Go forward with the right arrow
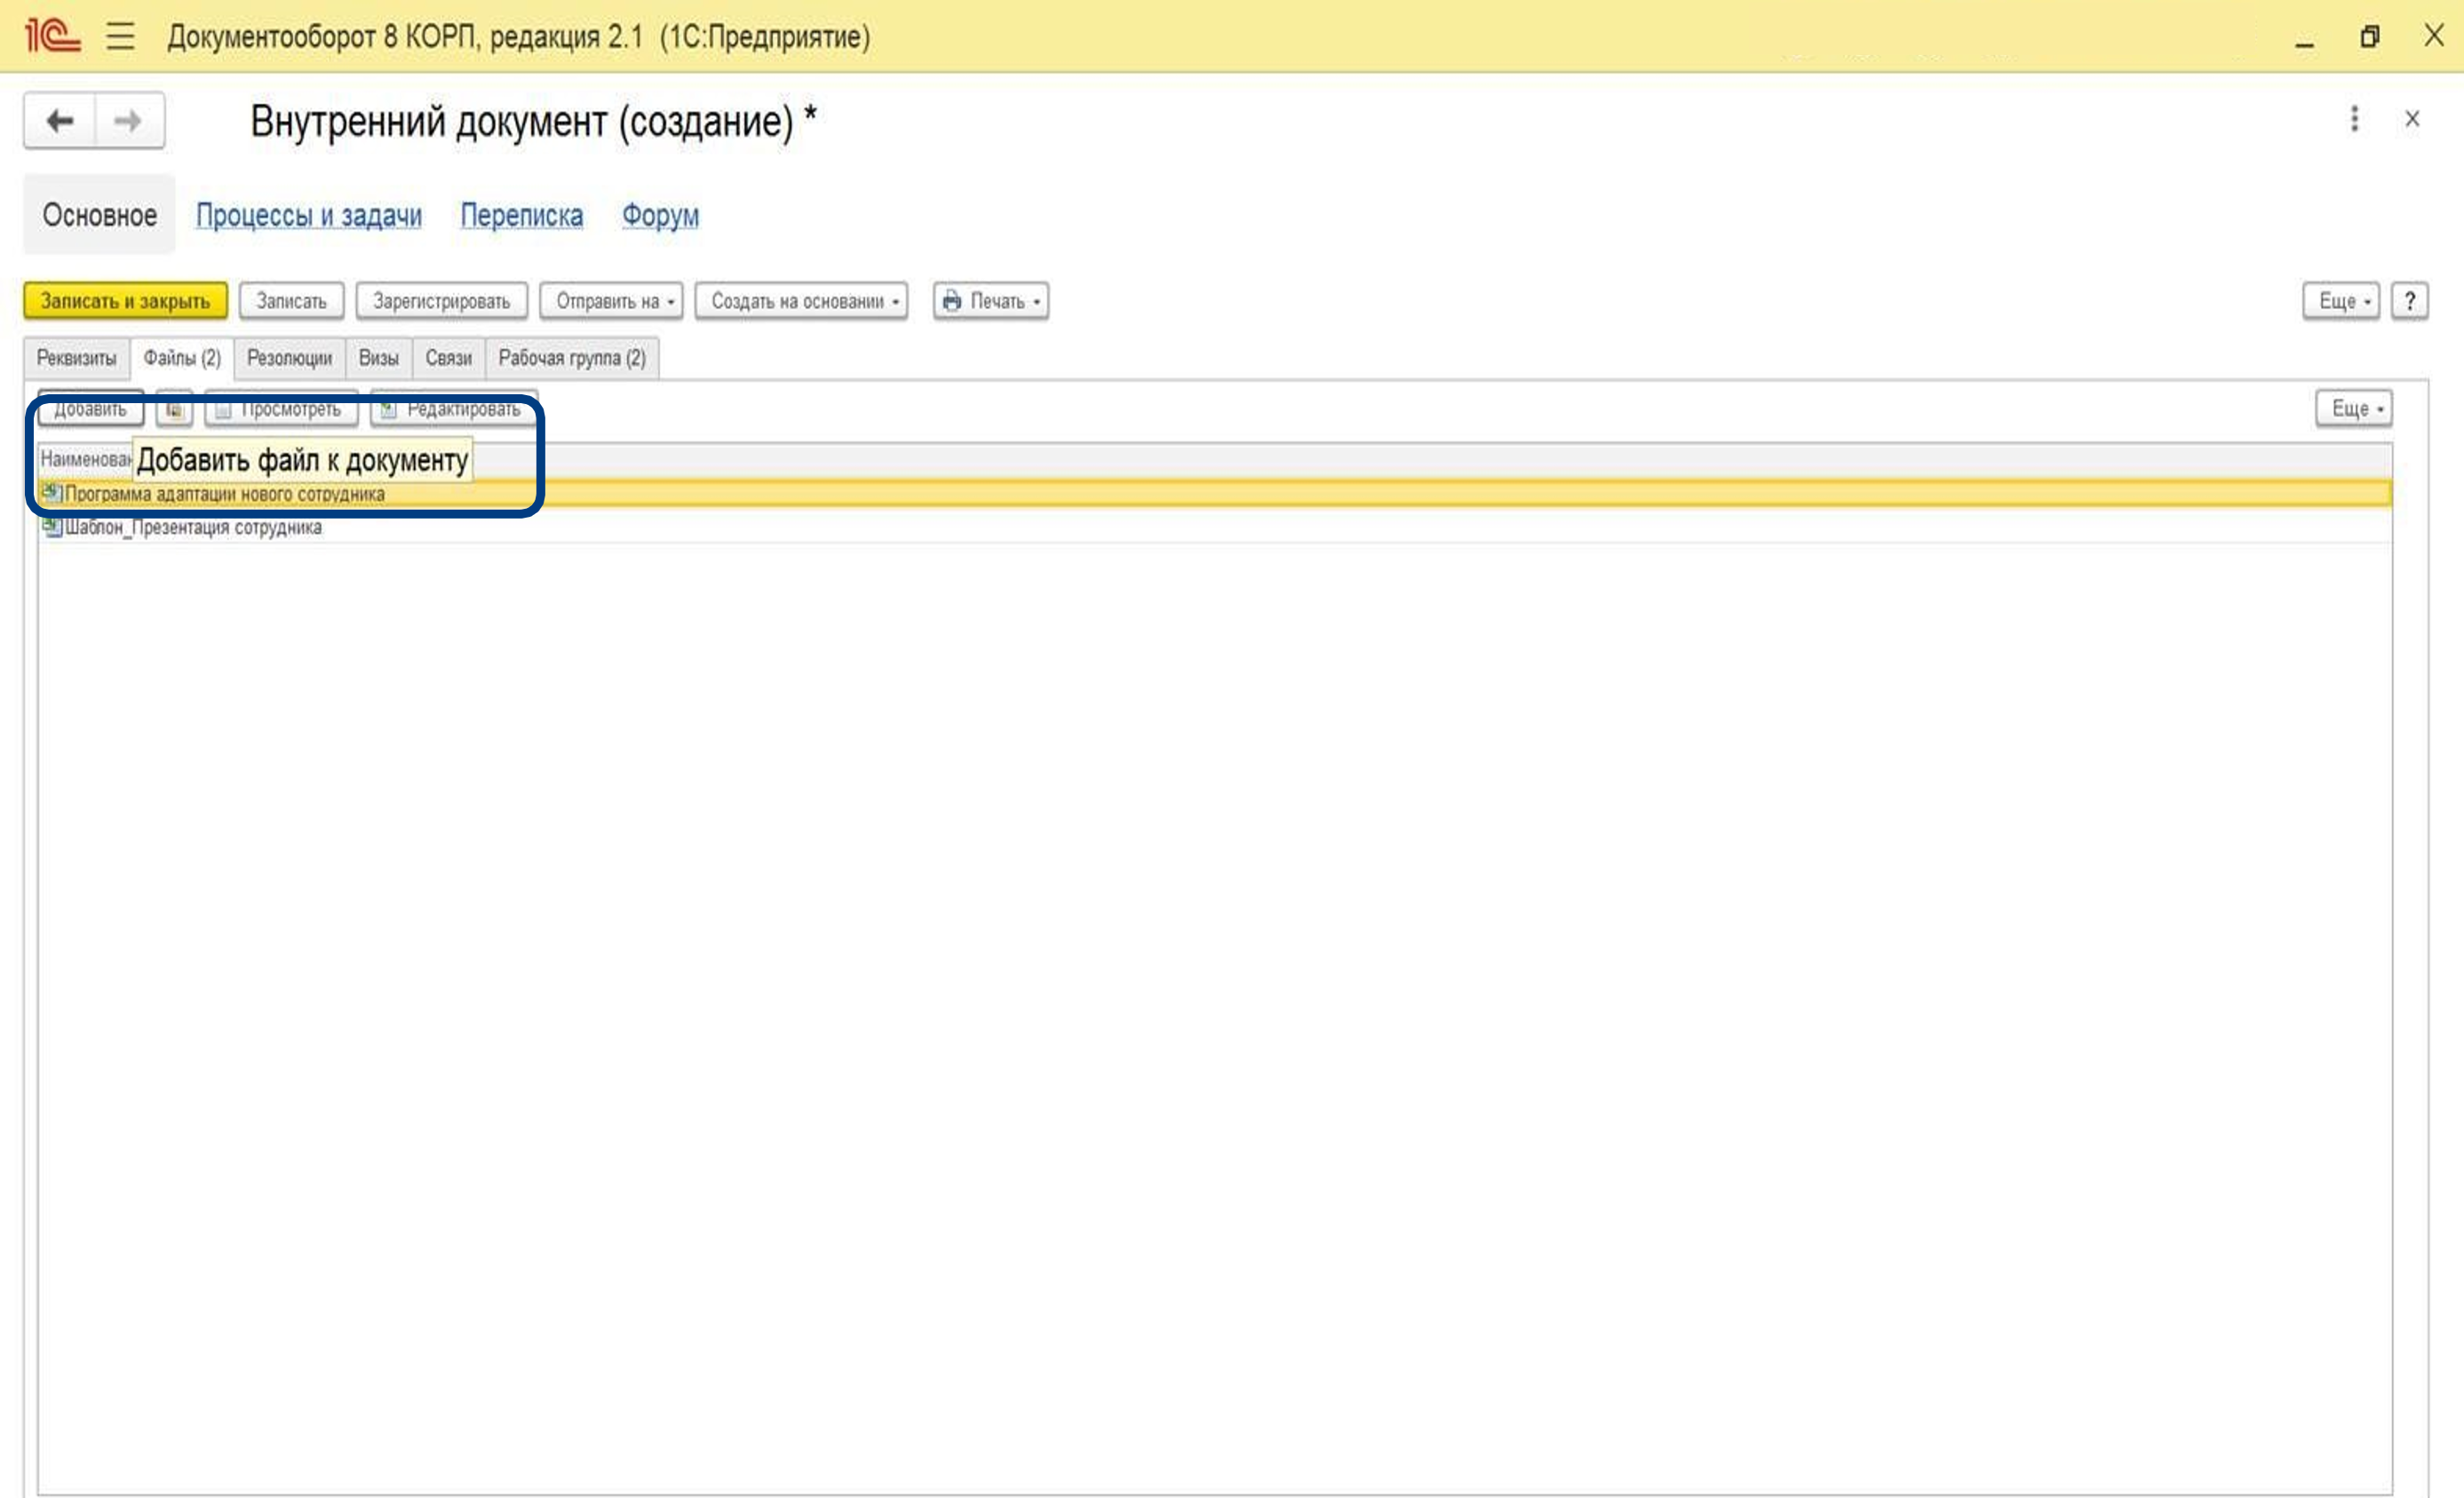This screenshot has width=2464, height=1498. 129,121
